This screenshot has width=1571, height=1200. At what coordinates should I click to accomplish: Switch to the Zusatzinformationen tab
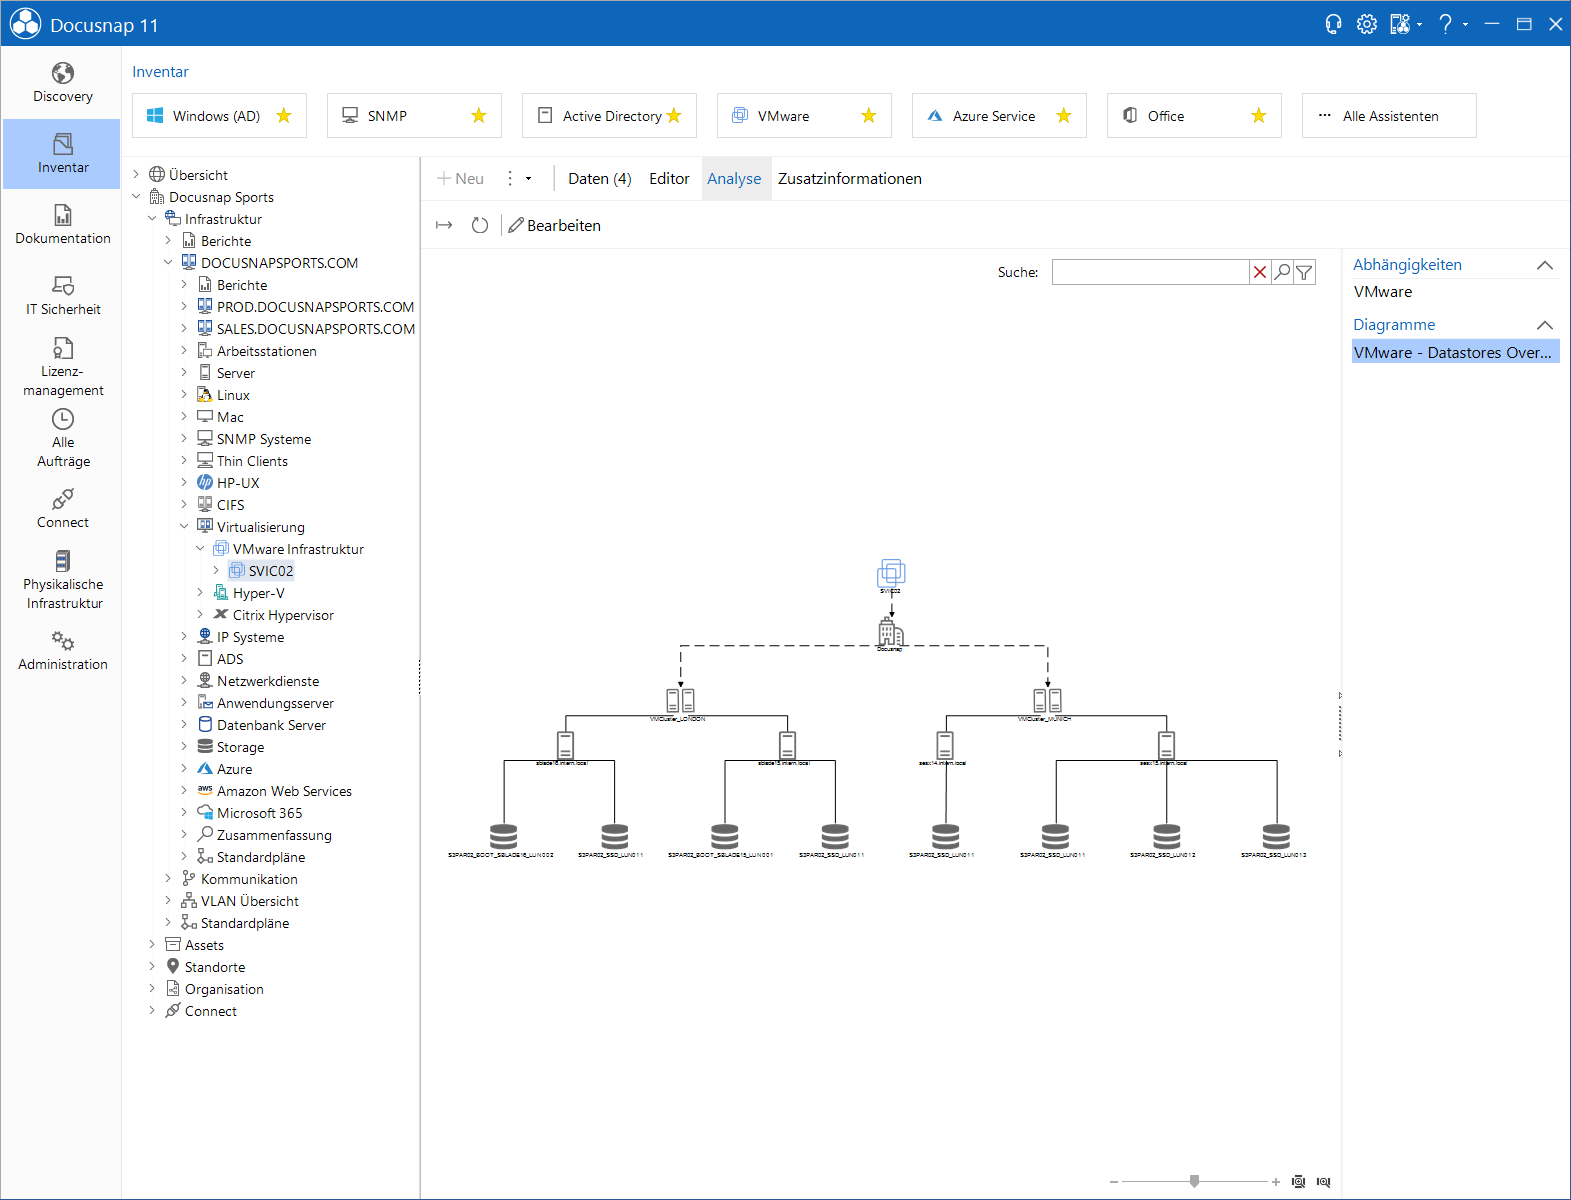(850, 179)
